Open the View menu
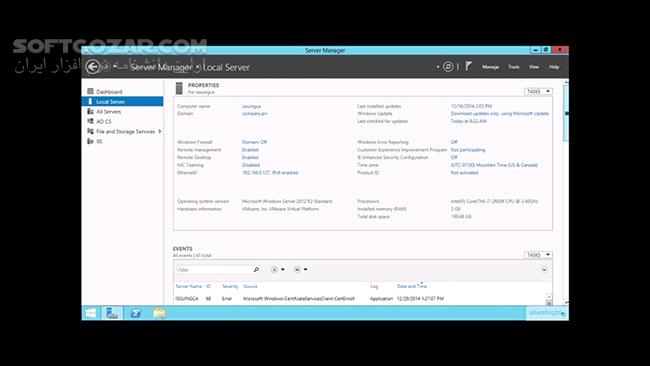The image size is (650, 366). (534, 67)
